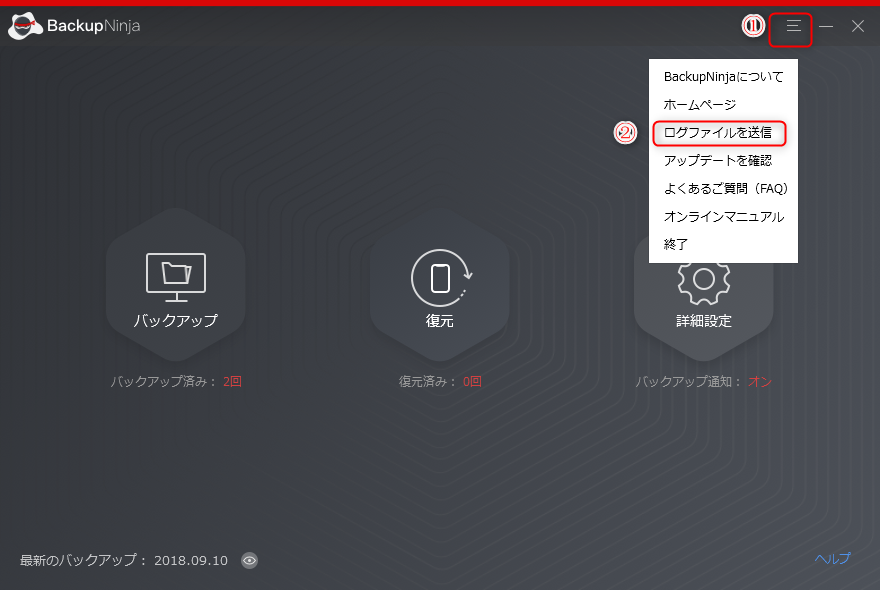
Task: Click the 最新のバックアップ label
Action: (84, 560)
